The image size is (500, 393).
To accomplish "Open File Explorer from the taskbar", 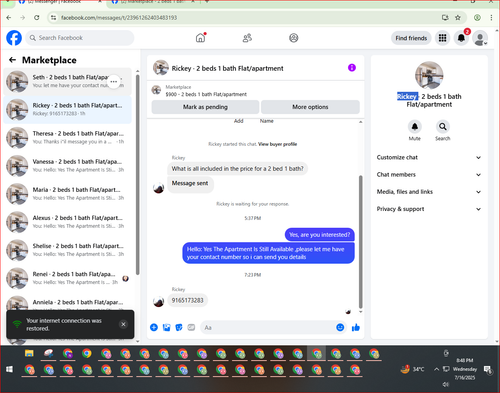I will pos(29,353).
